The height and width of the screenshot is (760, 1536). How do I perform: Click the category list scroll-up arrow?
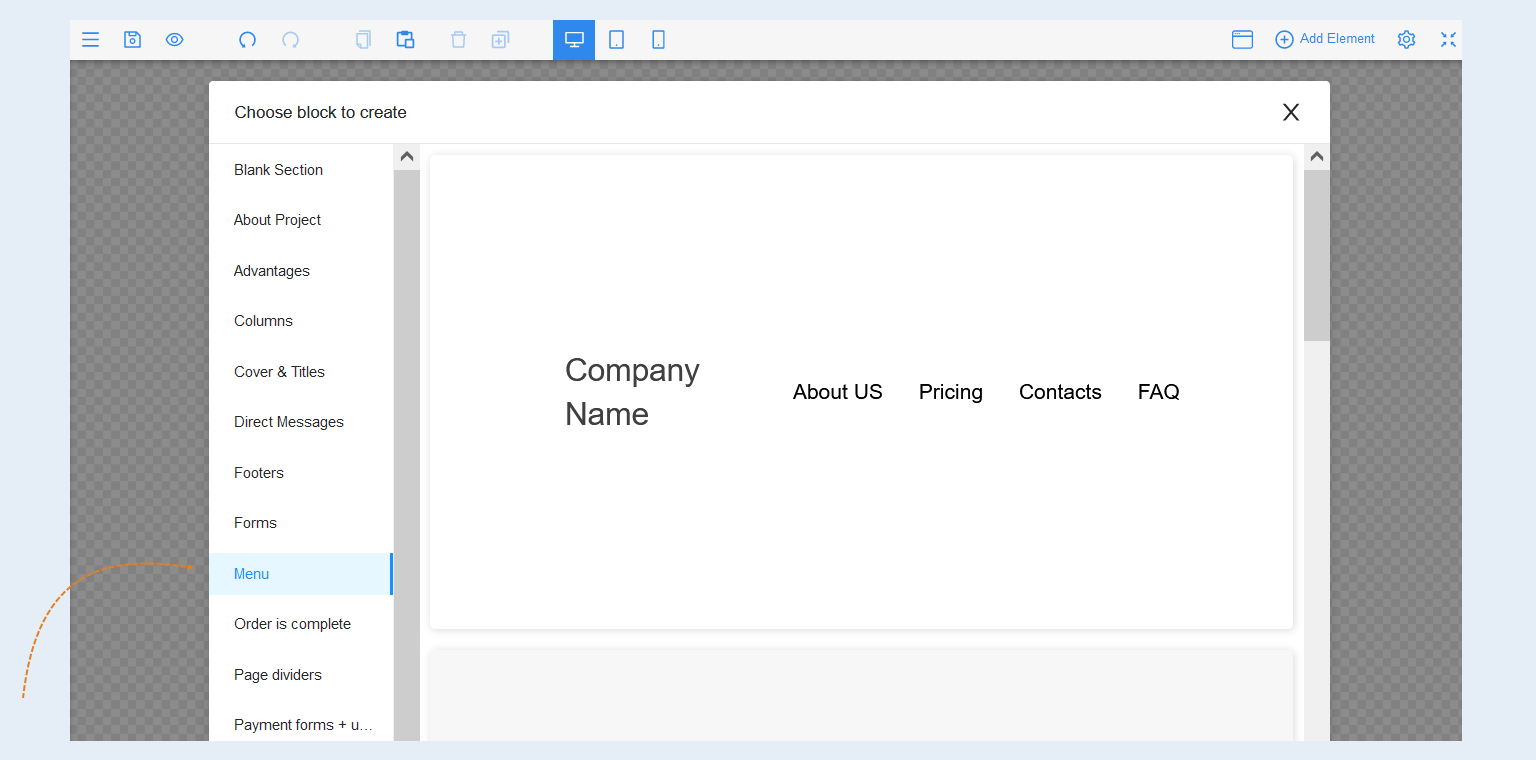pos(407,157)
